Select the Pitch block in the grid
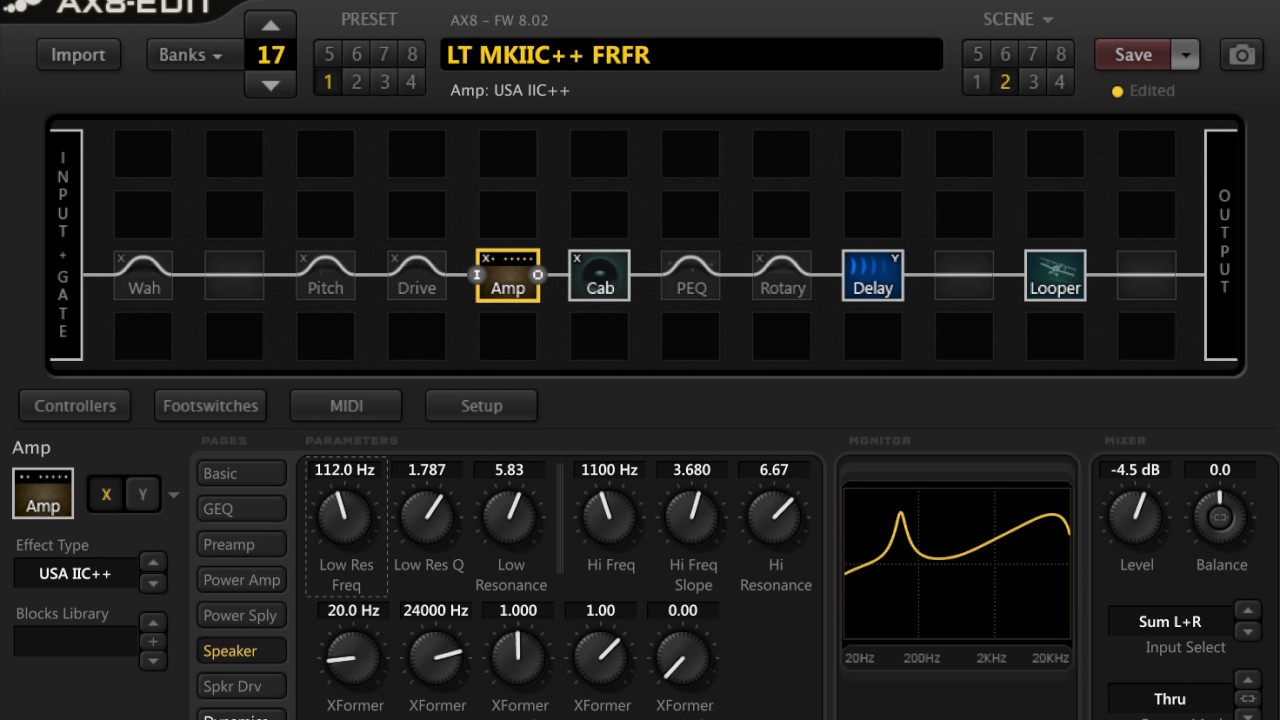Viewport: 1280px width, 720px height. click(x=325, y=276)
